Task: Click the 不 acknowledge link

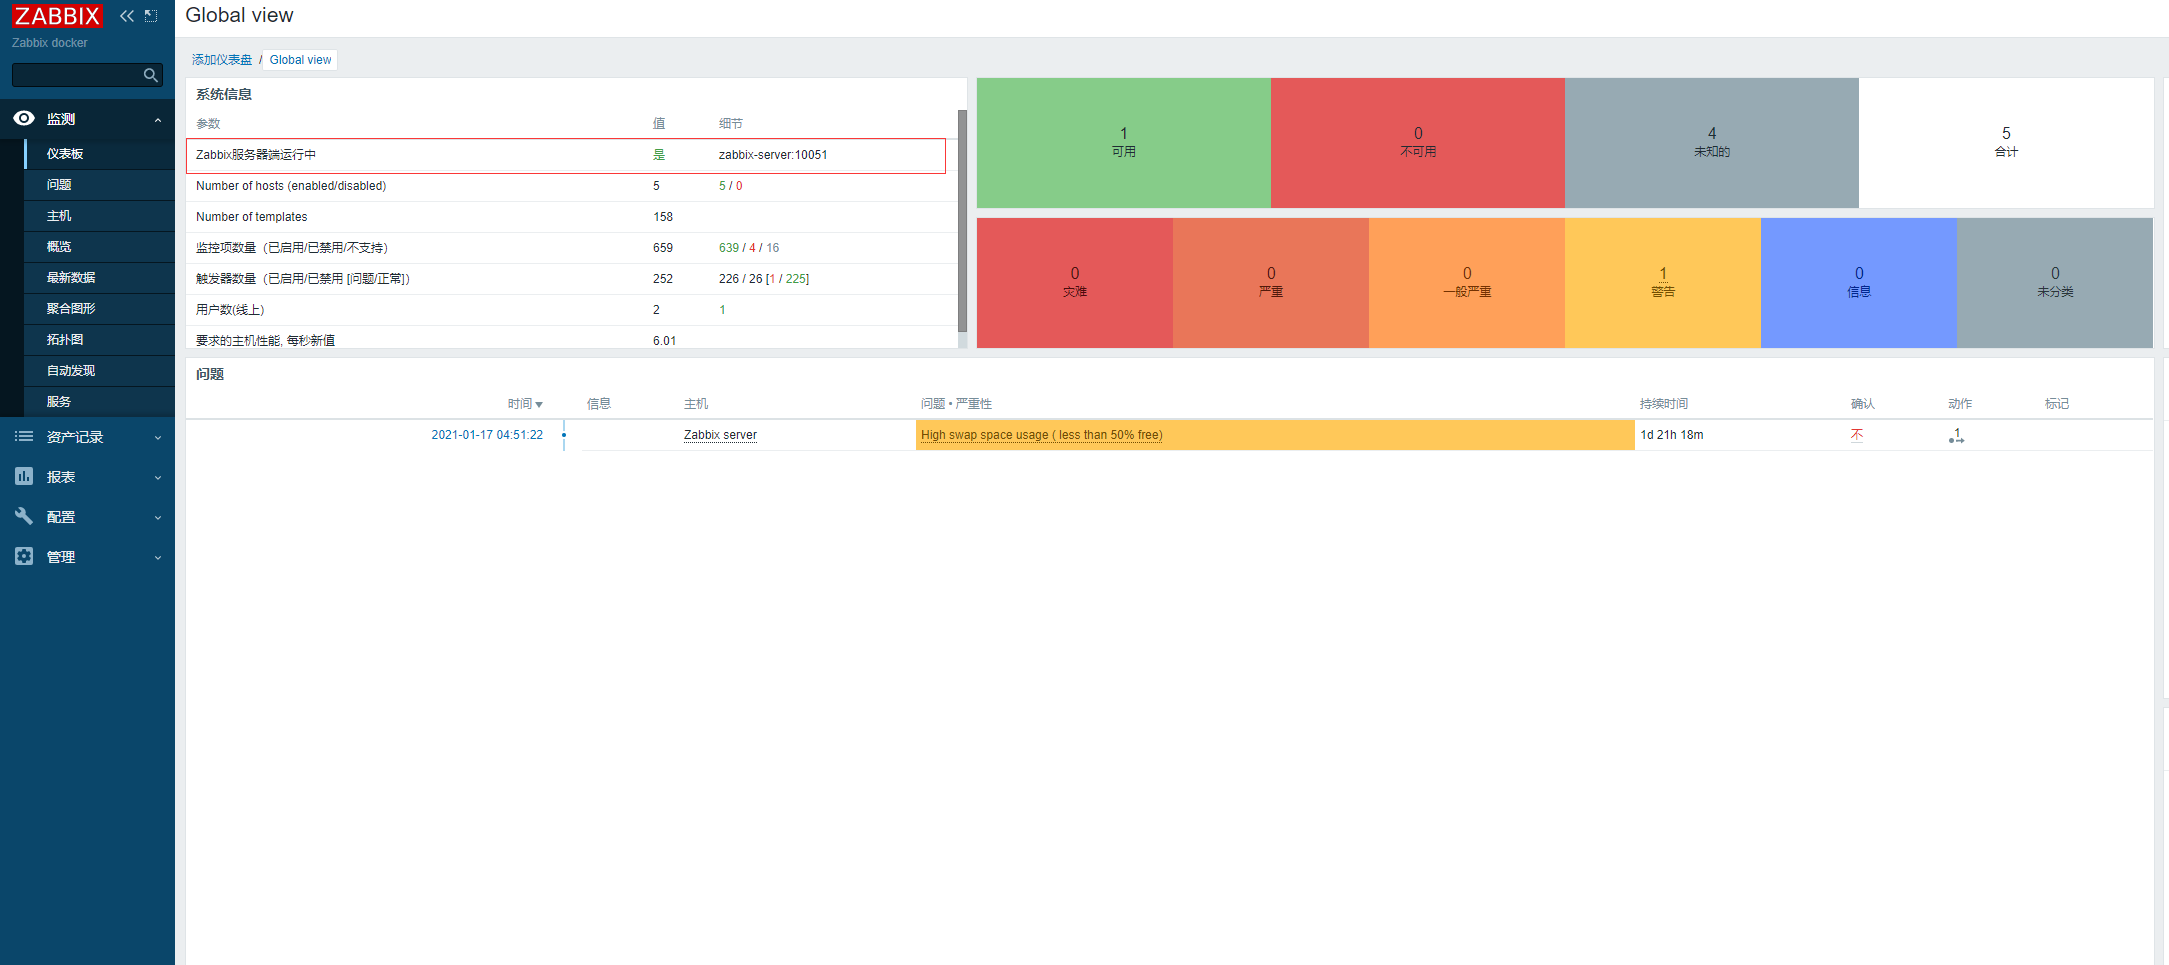Action: coord(1857,435)
